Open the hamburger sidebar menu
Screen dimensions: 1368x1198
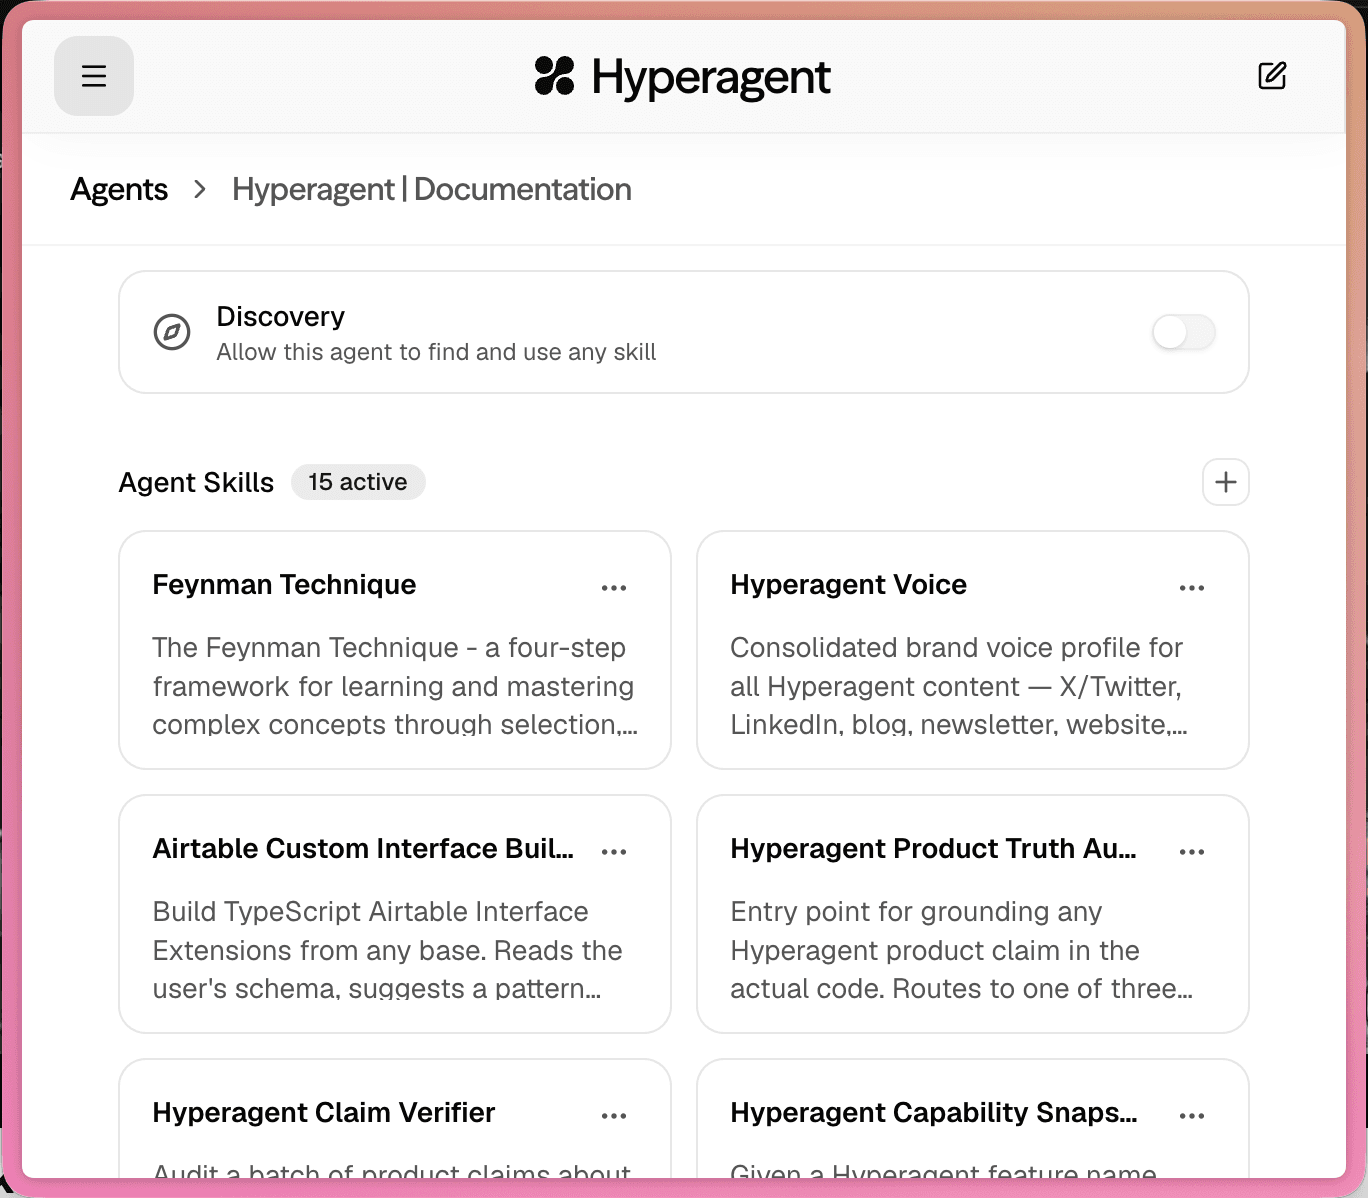point(94,76)
